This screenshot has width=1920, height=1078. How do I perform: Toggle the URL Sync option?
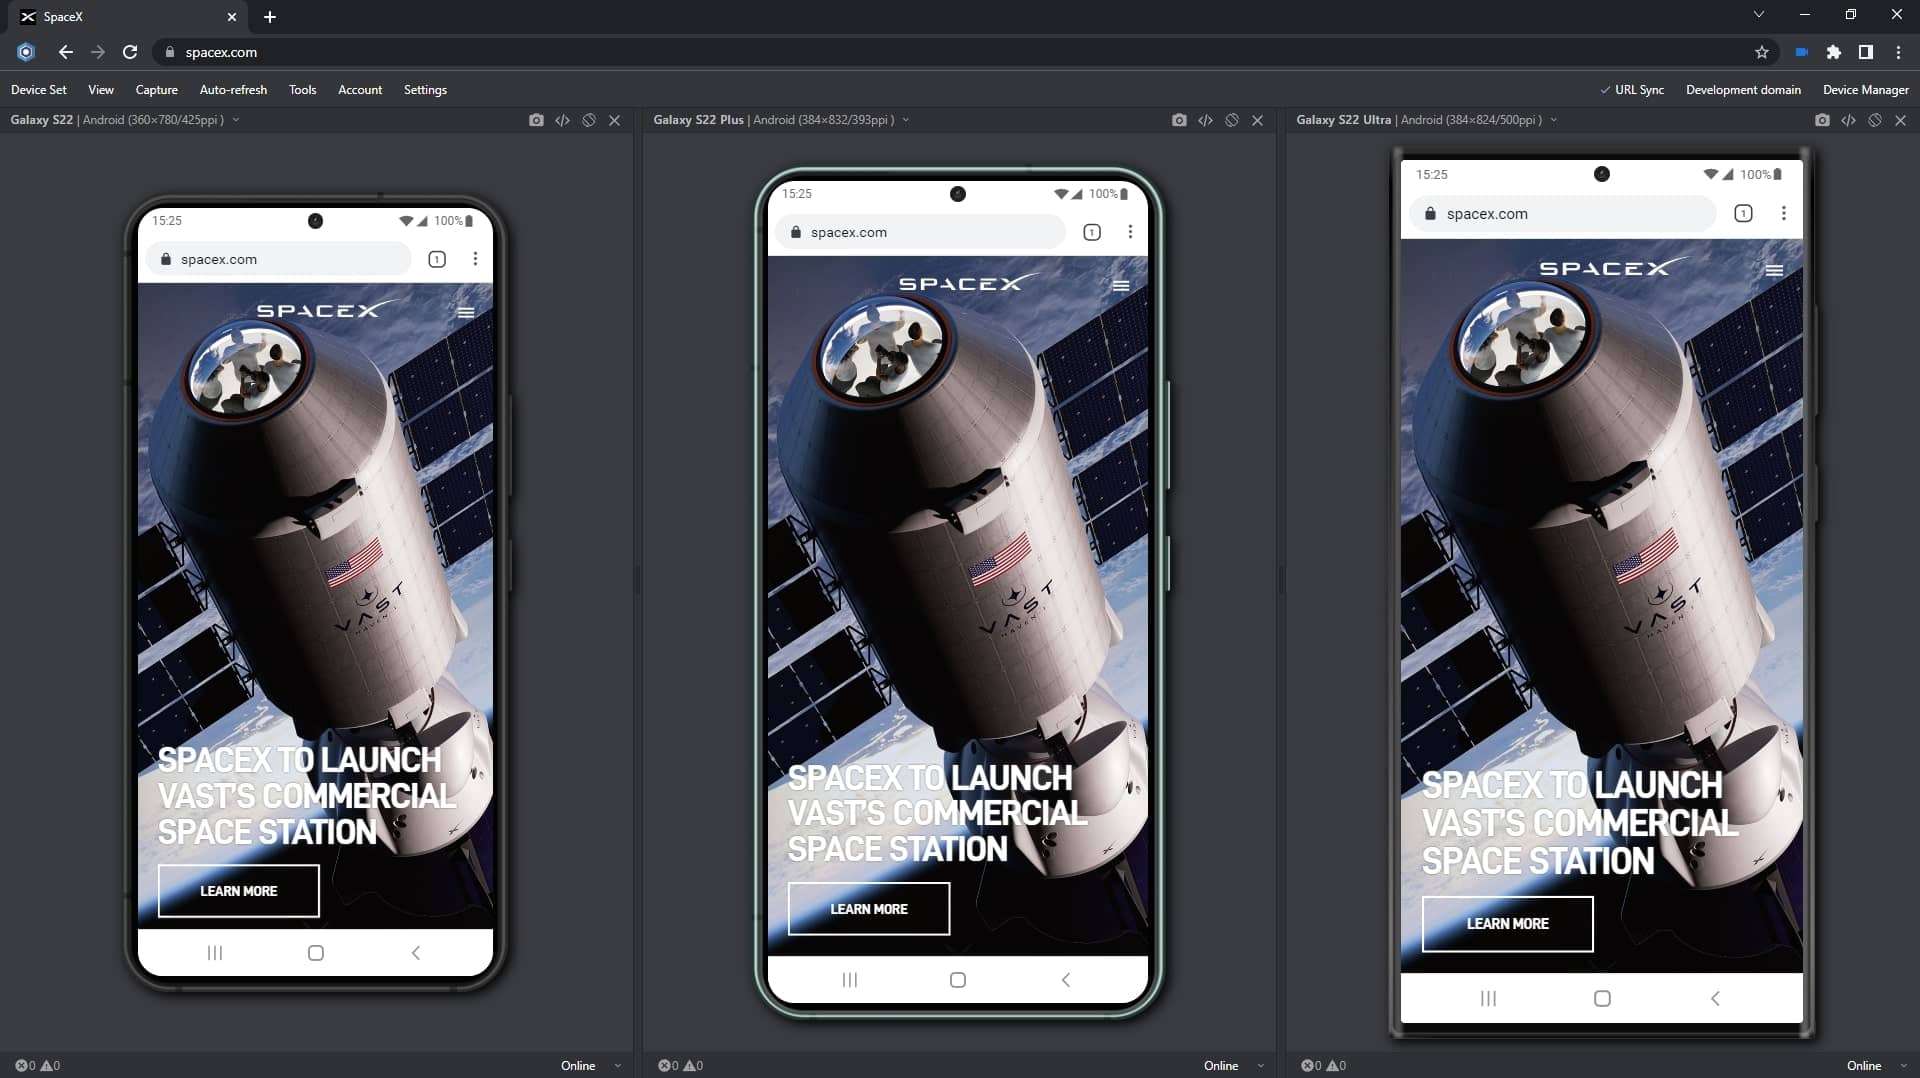pyautogui.click(x=1632, y=90)
